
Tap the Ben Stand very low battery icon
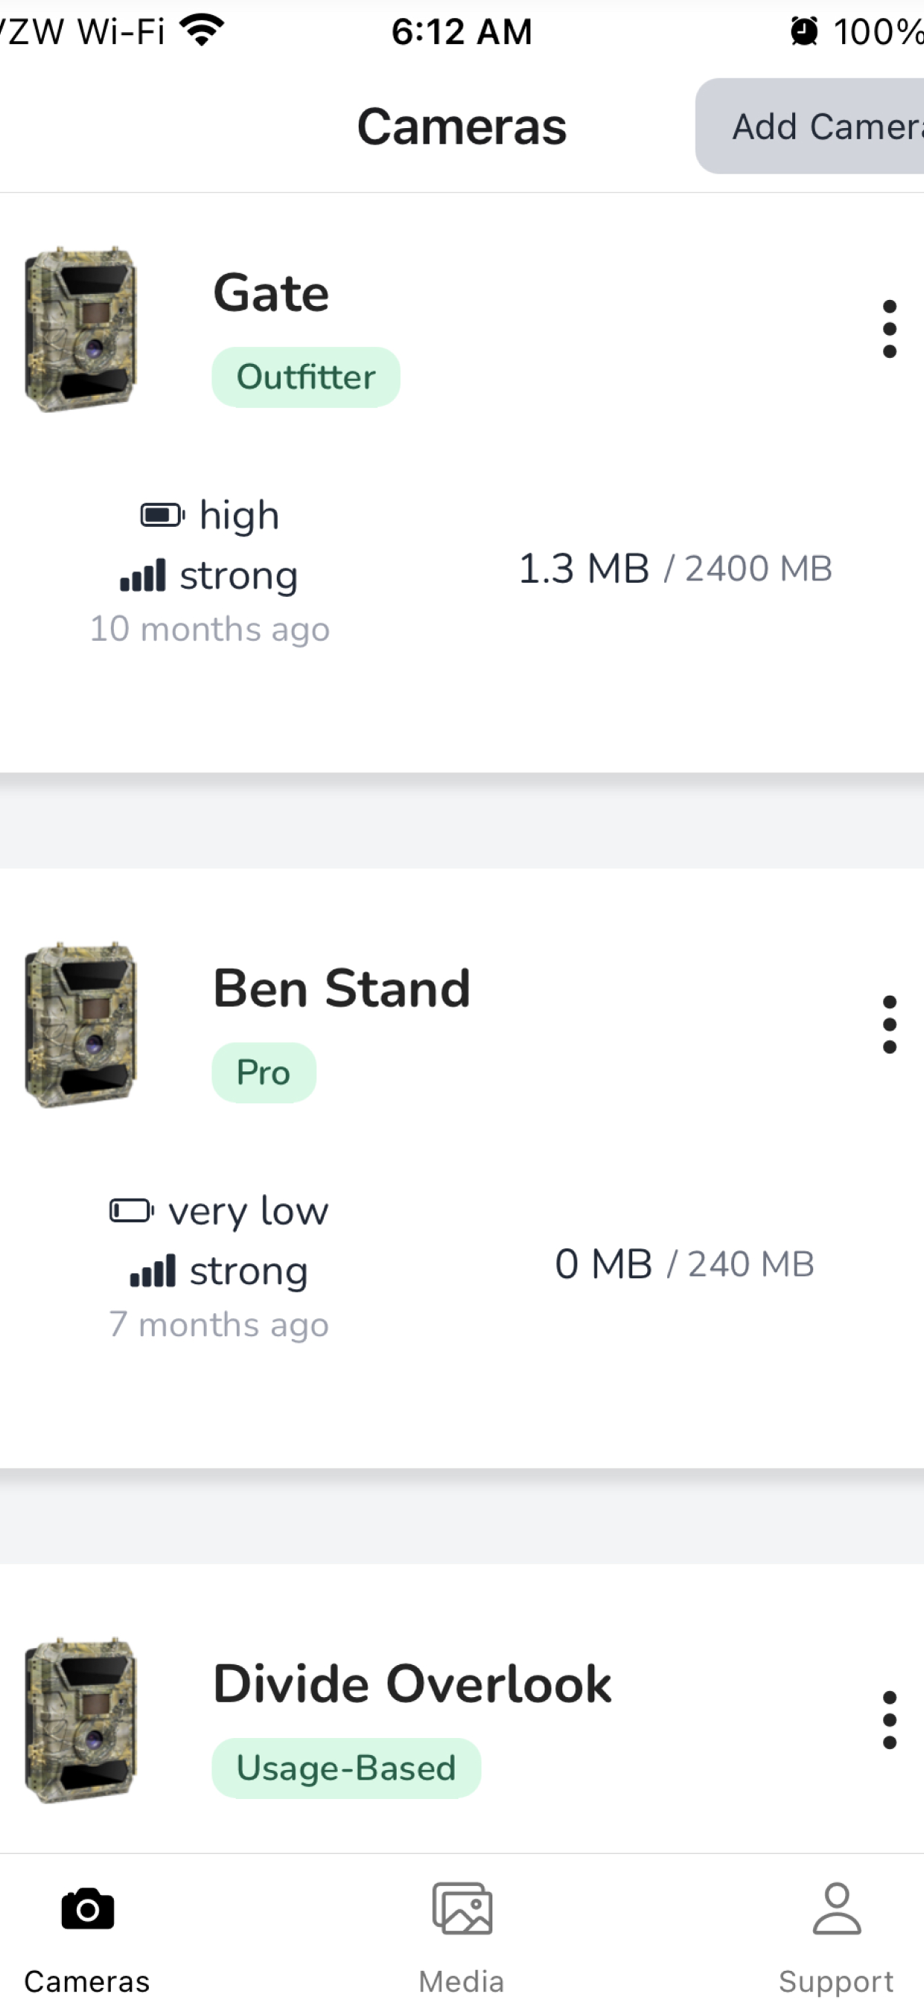(131, 1211)
